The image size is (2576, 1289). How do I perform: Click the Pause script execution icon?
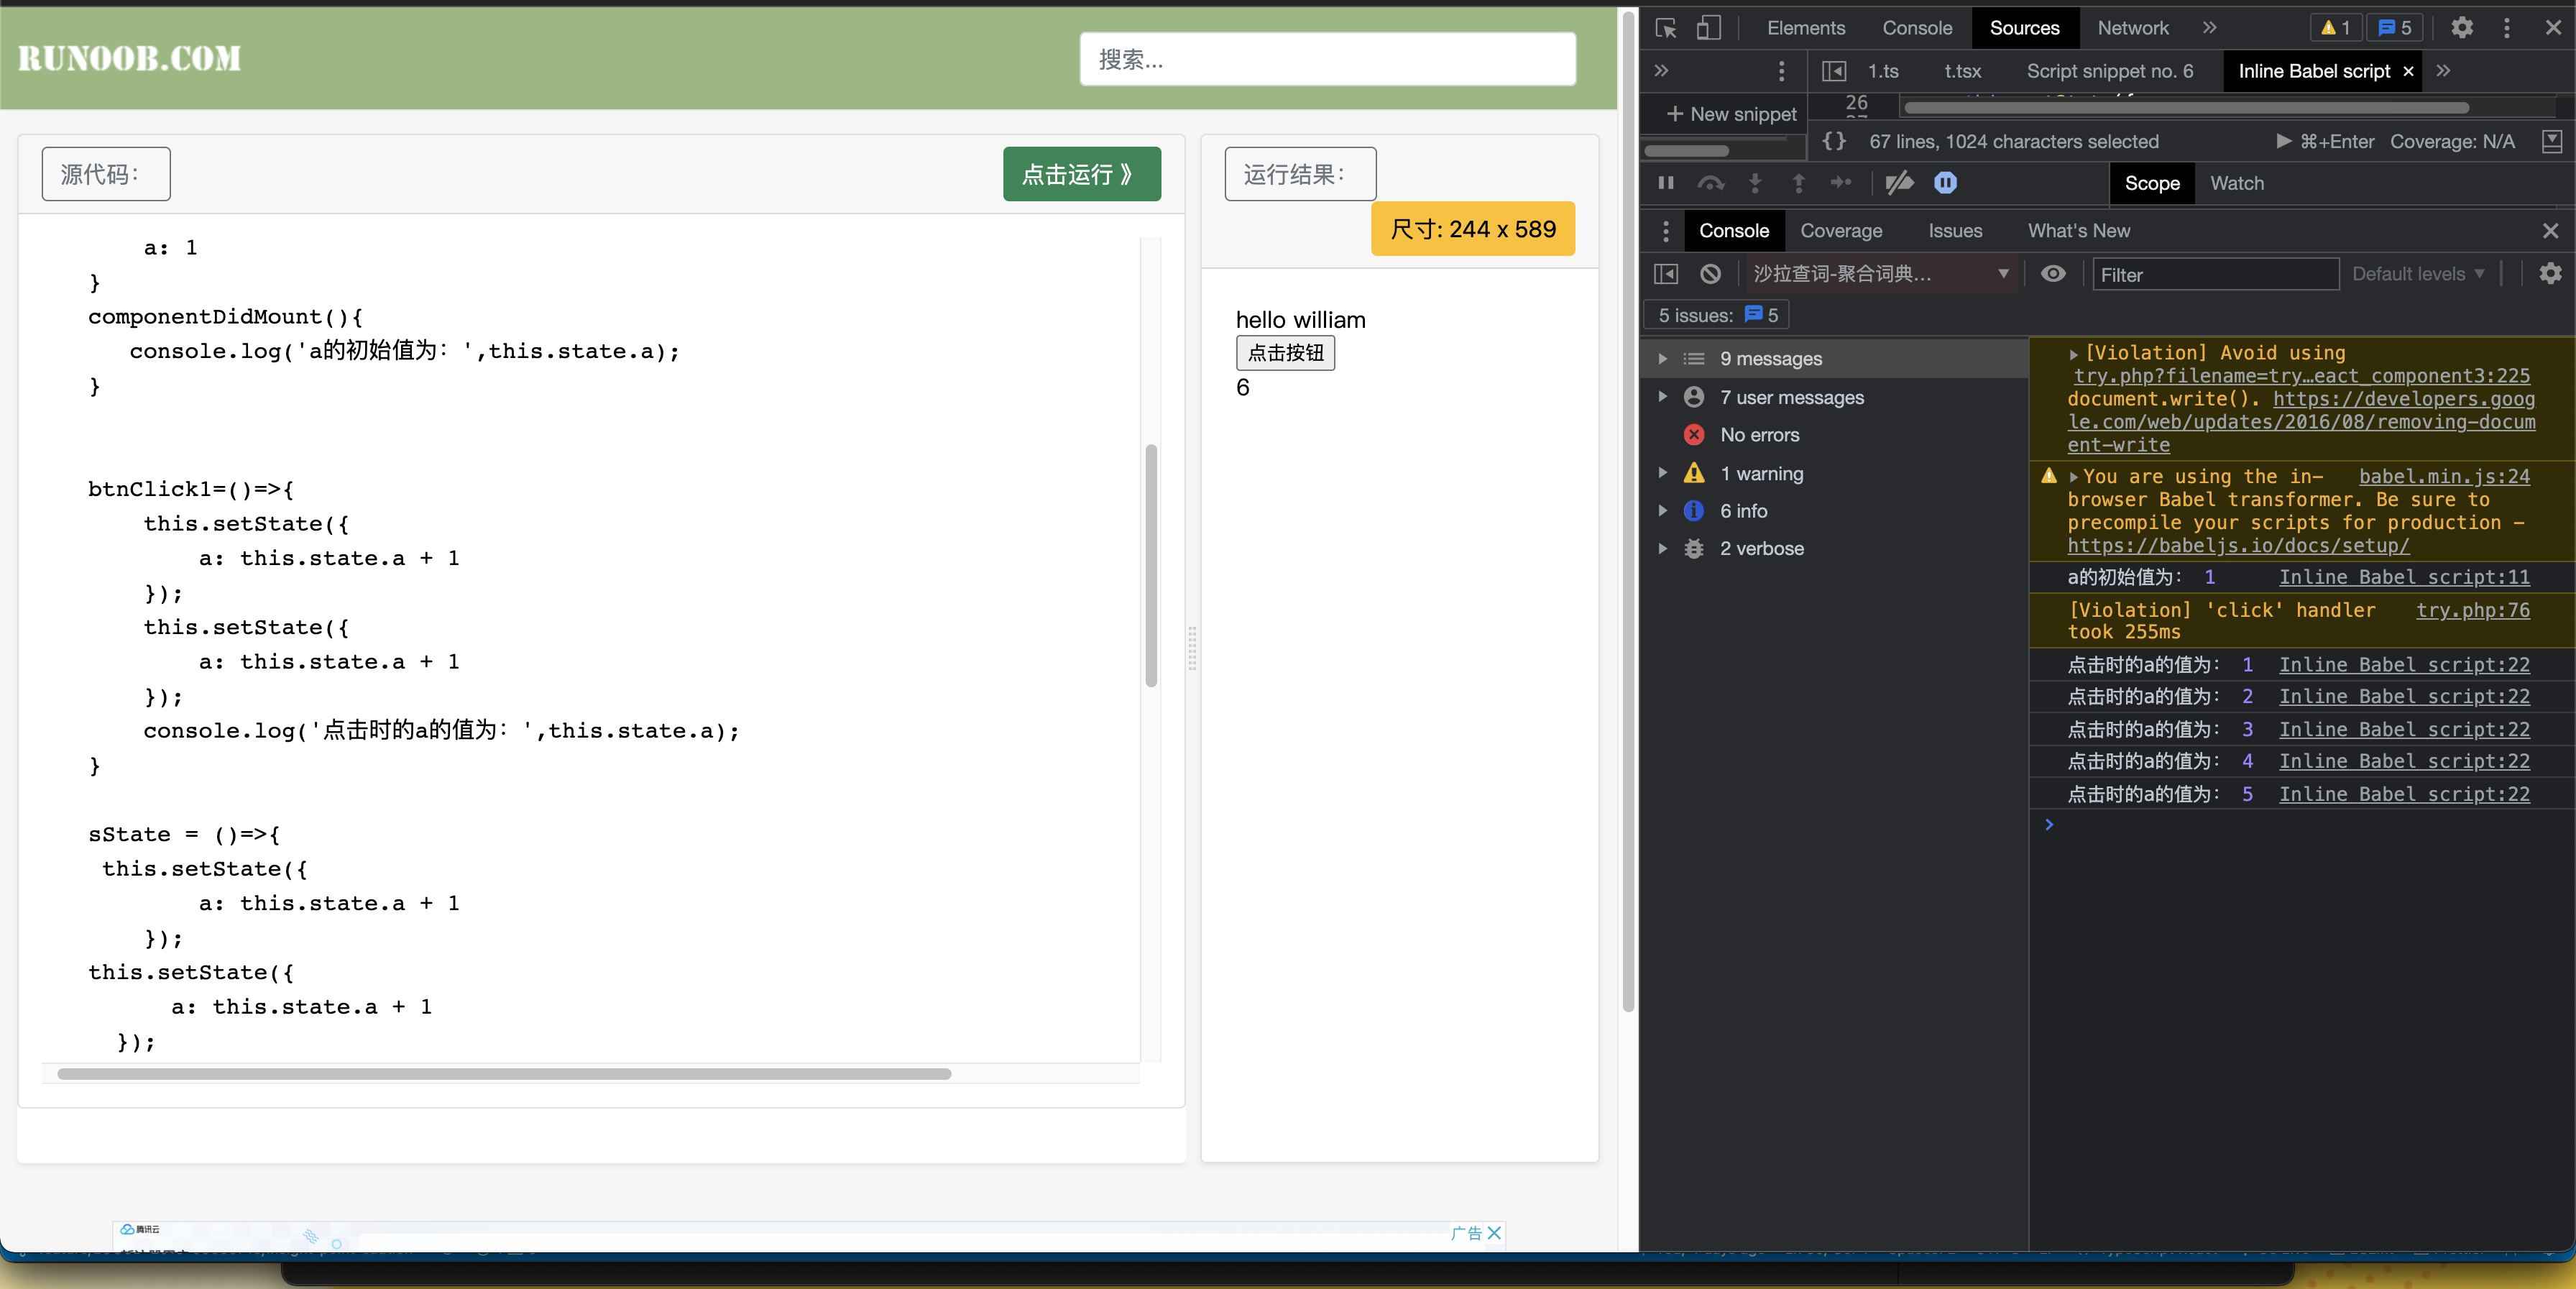point(1665,183)
